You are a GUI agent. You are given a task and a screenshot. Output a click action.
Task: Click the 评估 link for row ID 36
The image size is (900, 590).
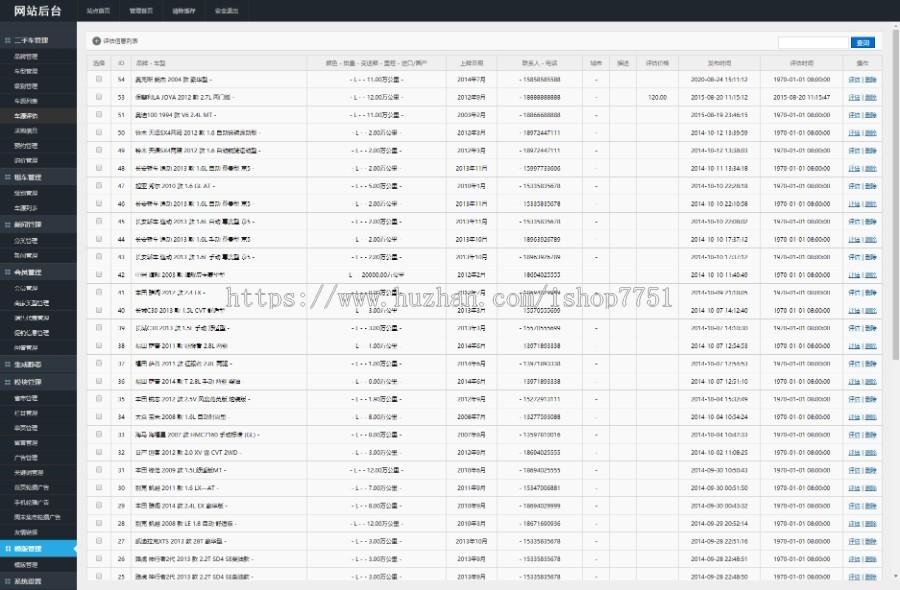854,381
